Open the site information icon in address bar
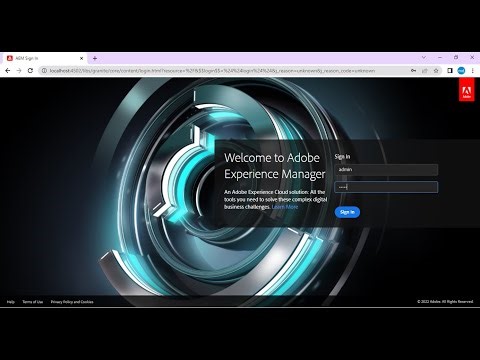480x360 pixels. pyautogui.click(x=44, y=71)
